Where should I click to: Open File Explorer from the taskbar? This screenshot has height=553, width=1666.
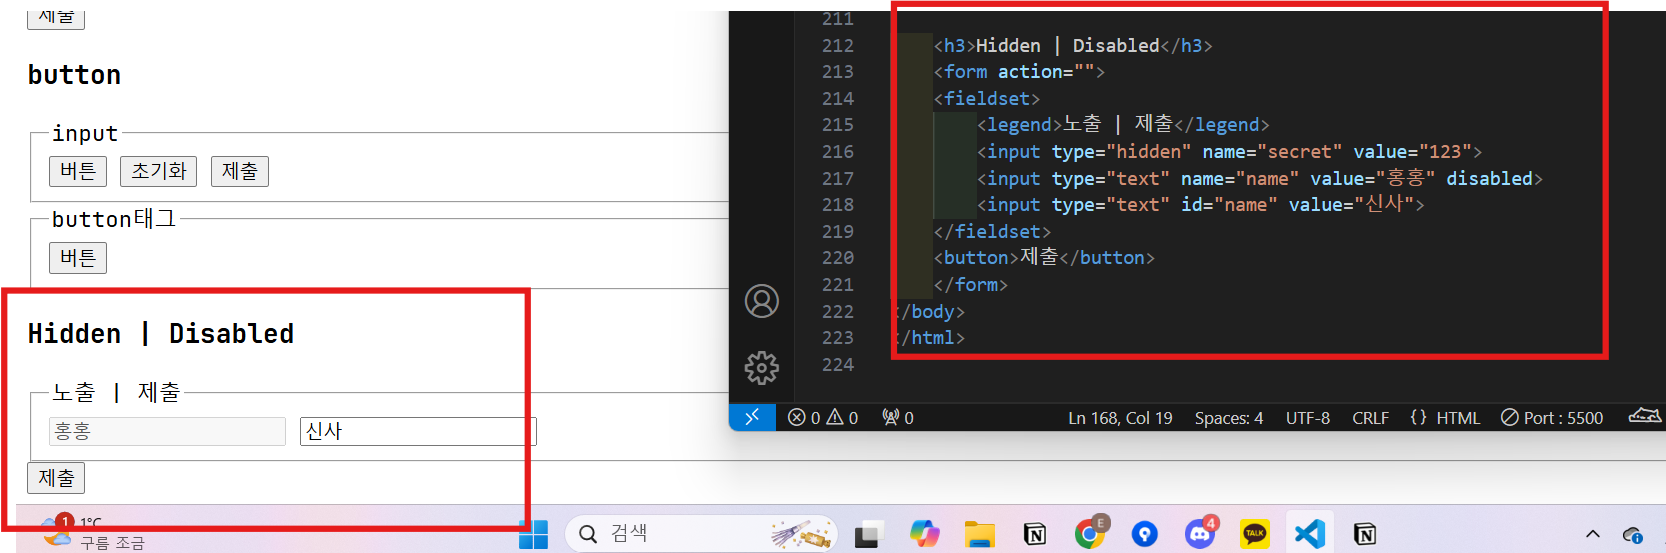[x=979, y=535]
